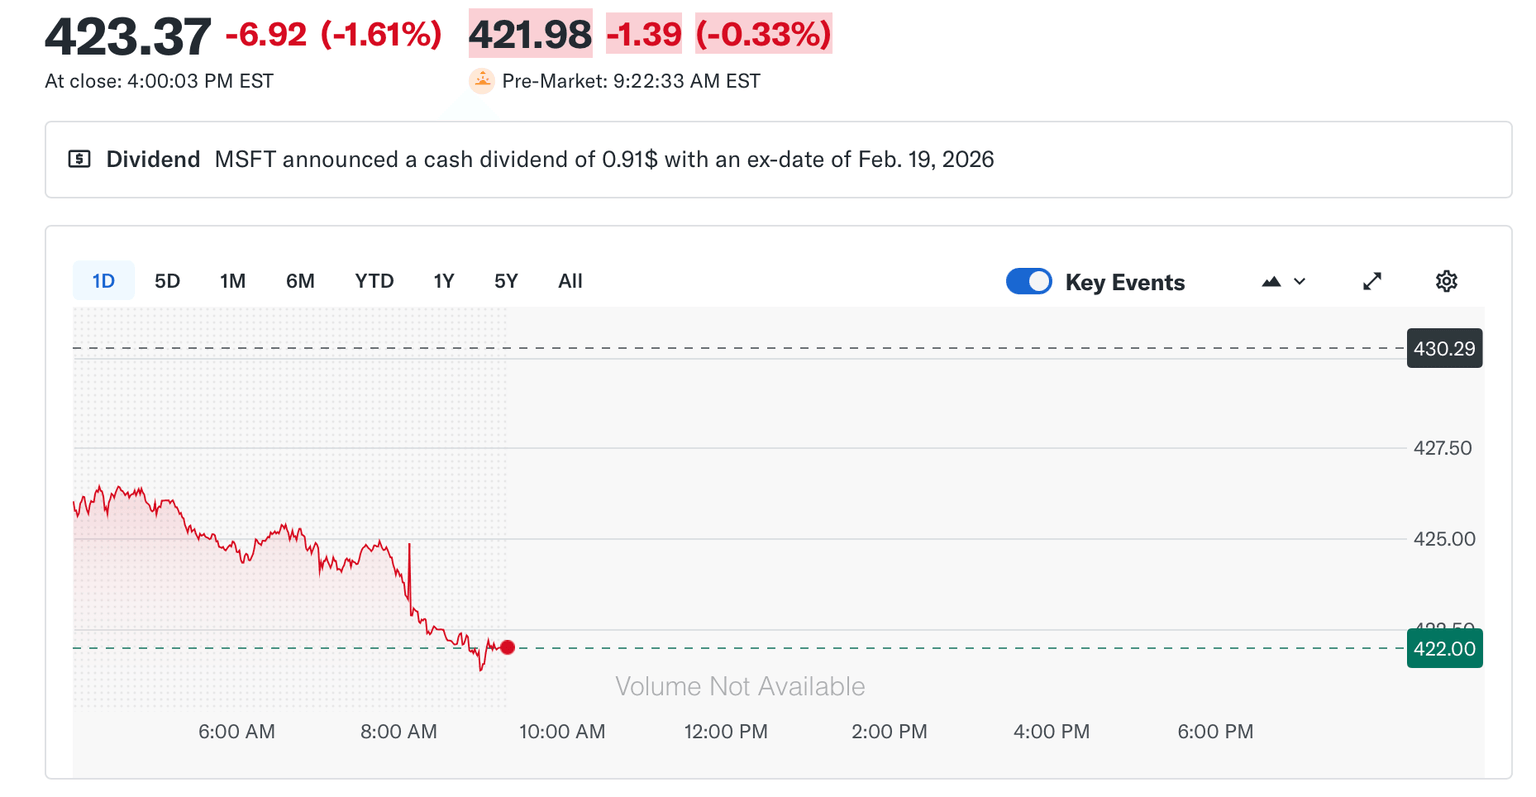Screen dimensions: 1536x797
Task: Choose the 6M time range
Action: [300, 281]
